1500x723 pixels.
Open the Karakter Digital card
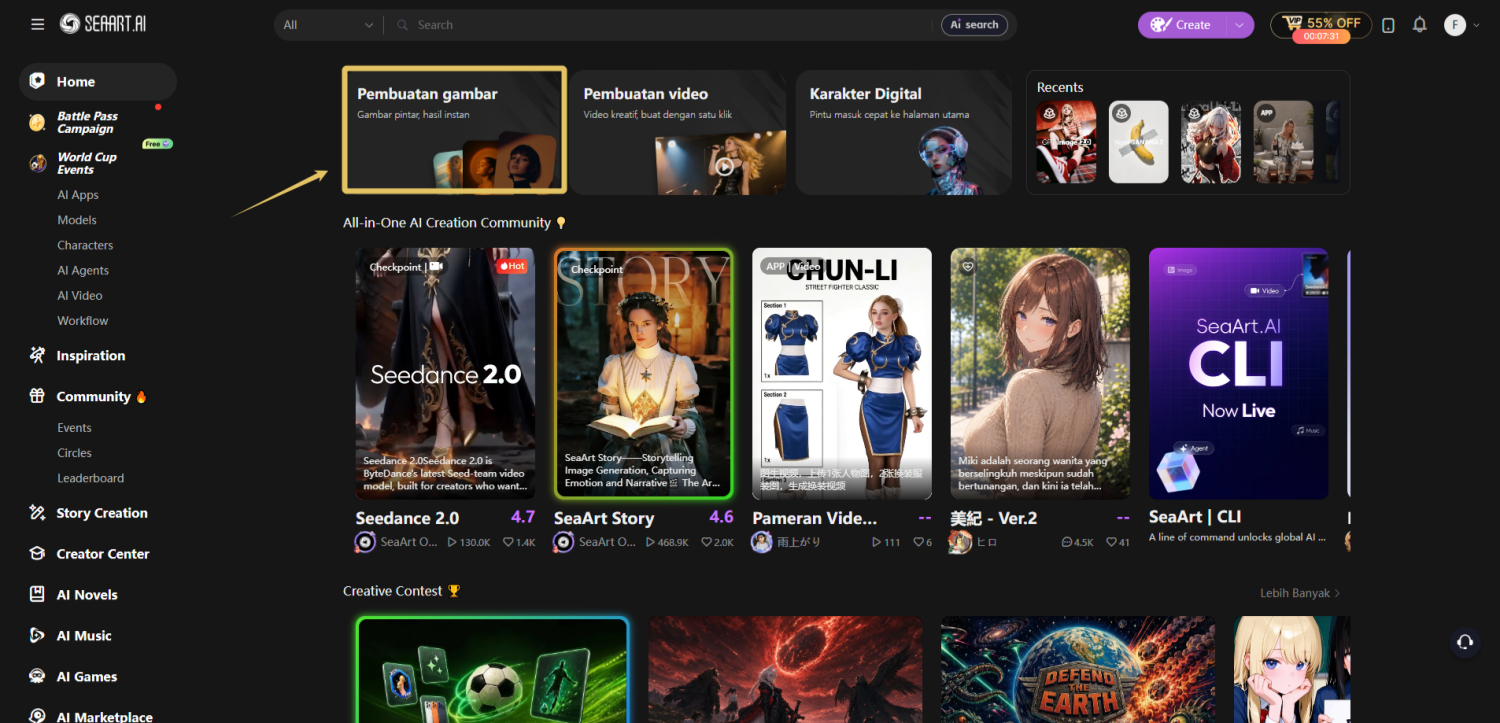click(x=904, y=132)
